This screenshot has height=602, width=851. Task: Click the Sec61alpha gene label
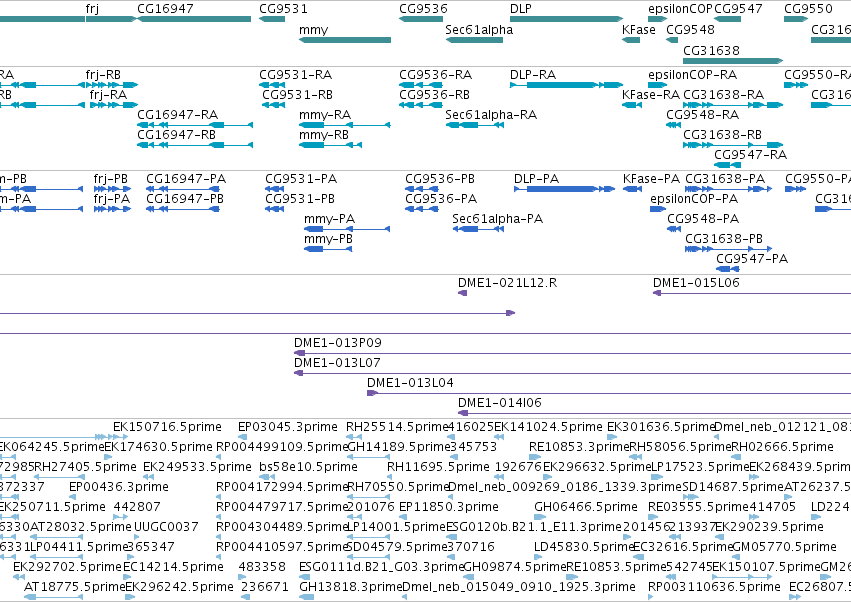coord(479,30)
